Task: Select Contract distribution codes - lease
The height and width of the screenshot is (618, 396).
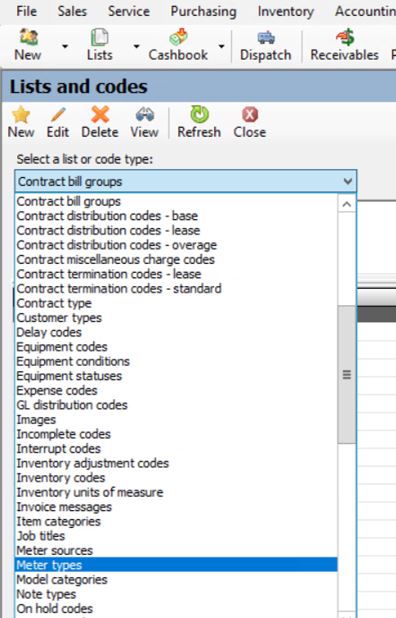Action: tap(176, 231)
